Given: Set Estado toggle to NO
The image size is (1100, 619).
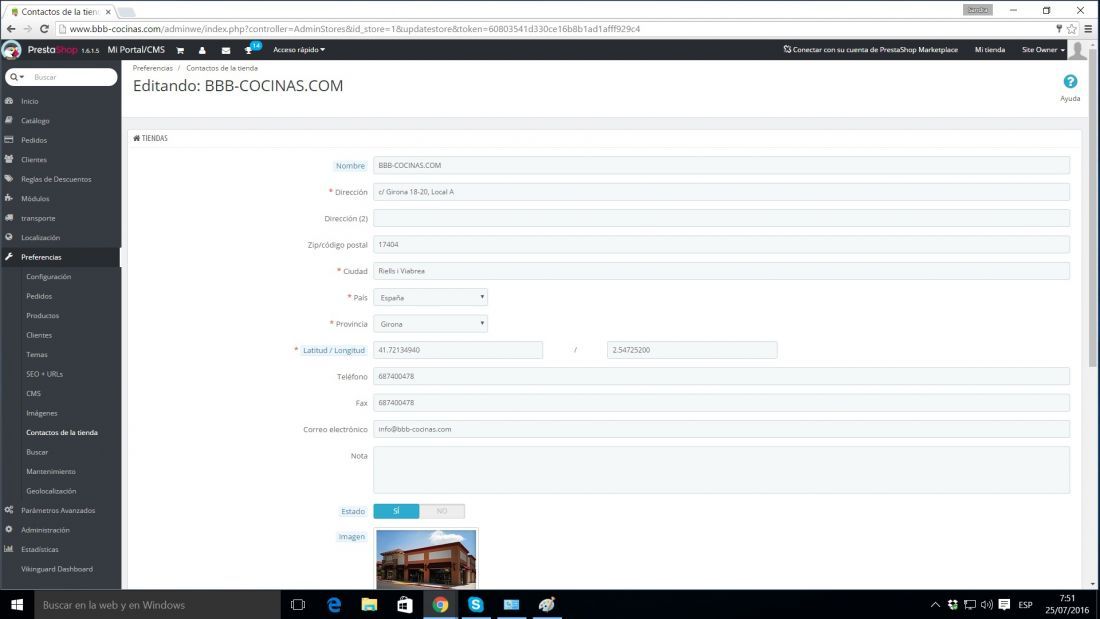Looking at the screenshot, I should coord(442,511).
